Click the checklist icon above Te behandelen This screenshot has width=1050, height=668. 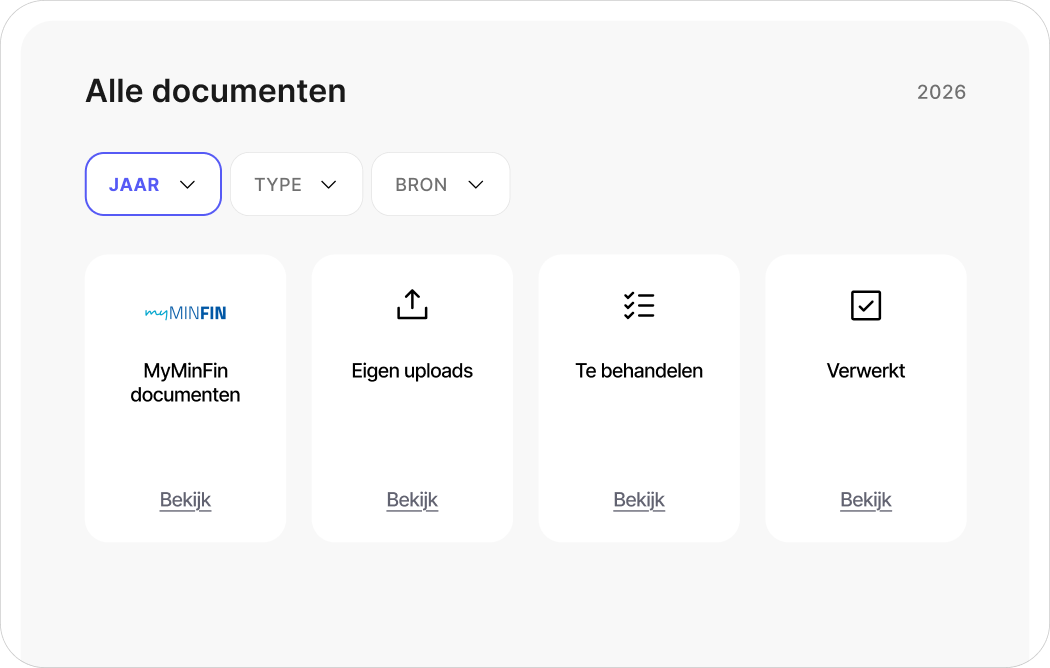click(639, 305)
